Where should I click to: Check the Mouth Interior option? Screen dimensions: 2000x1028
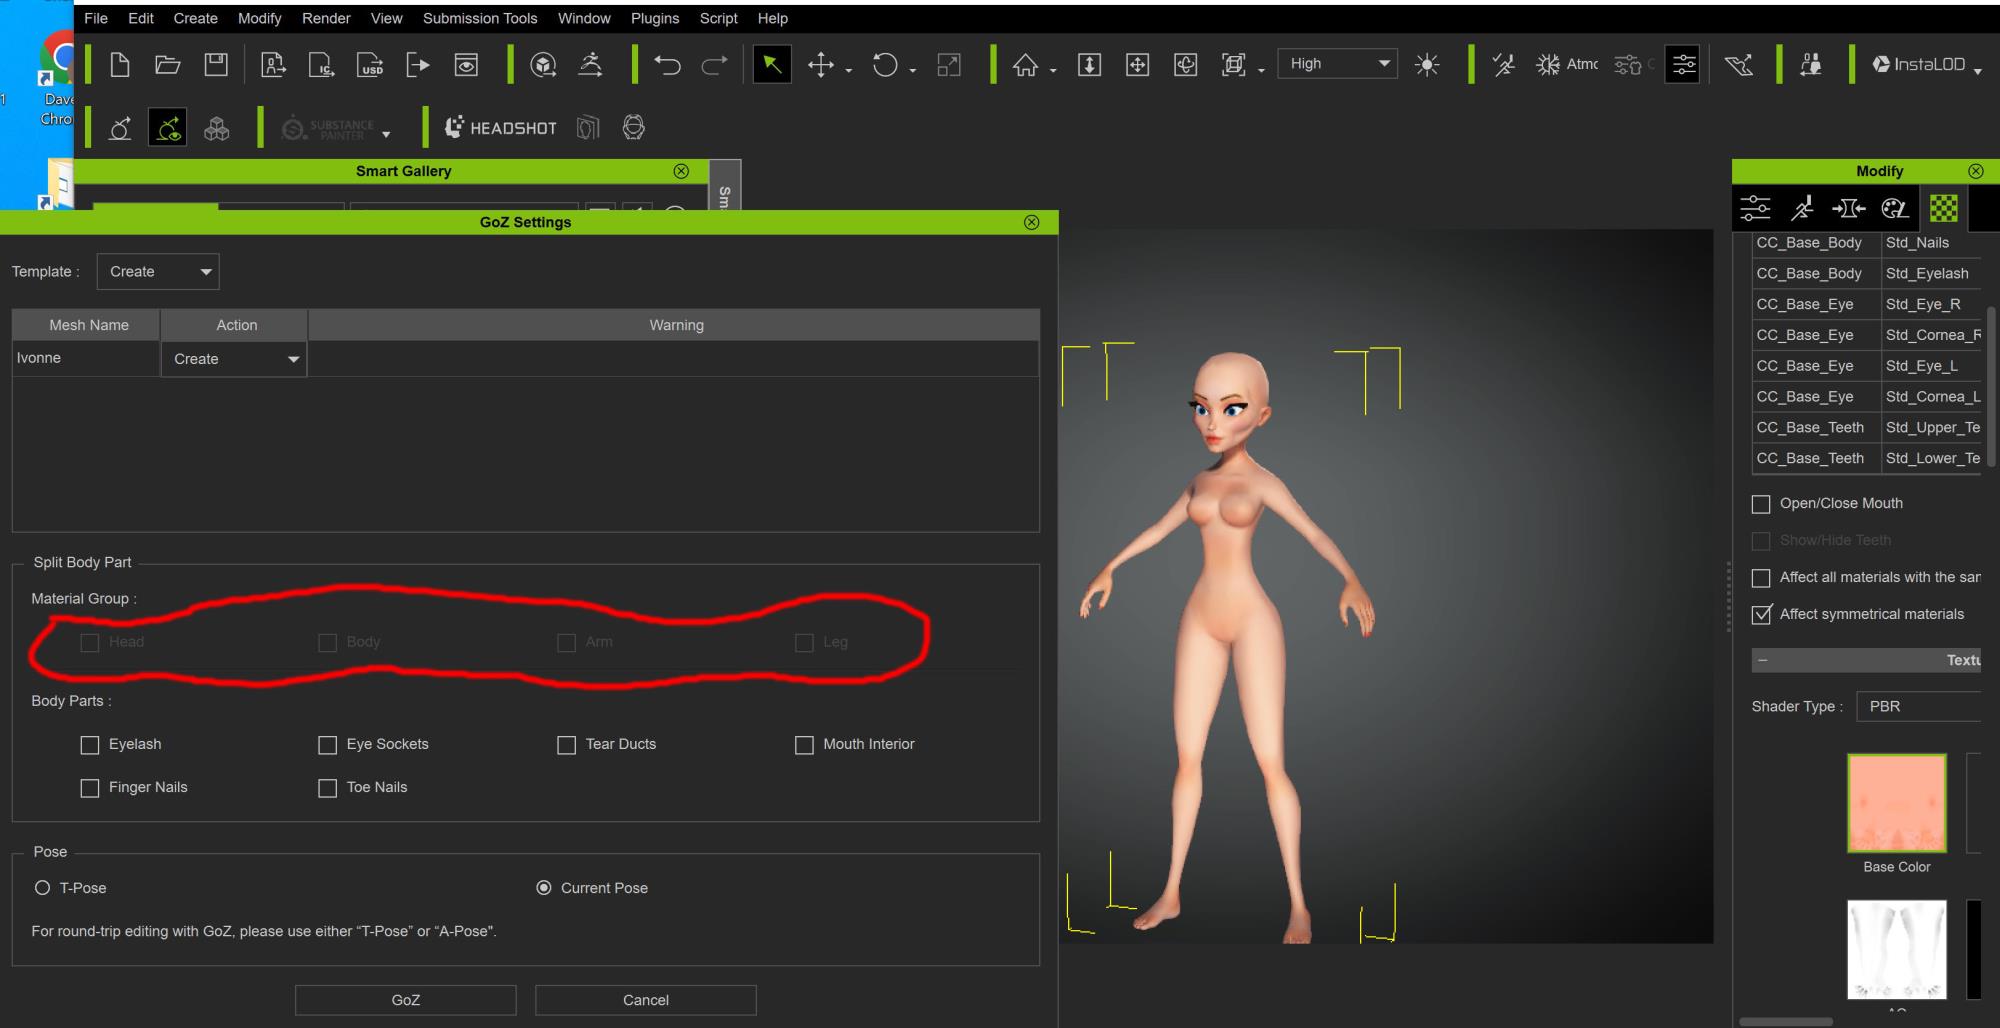(x=804, y=745)
